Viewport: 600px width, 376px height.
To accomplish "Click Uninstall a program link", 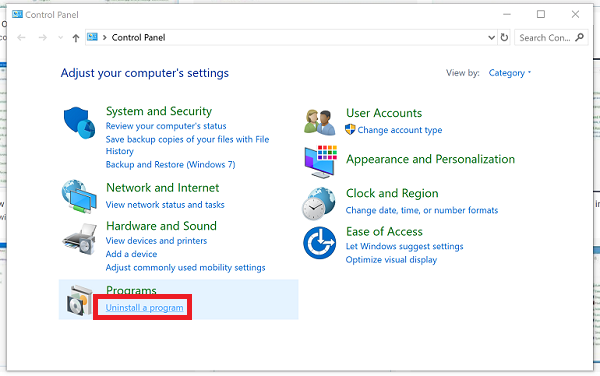I will click(x=145, y=308).
